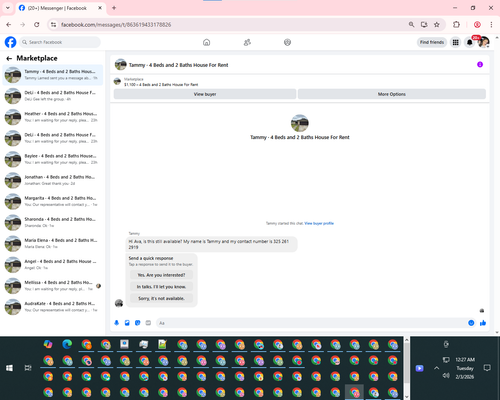Open Maria Elena conversation in the list

53,243
